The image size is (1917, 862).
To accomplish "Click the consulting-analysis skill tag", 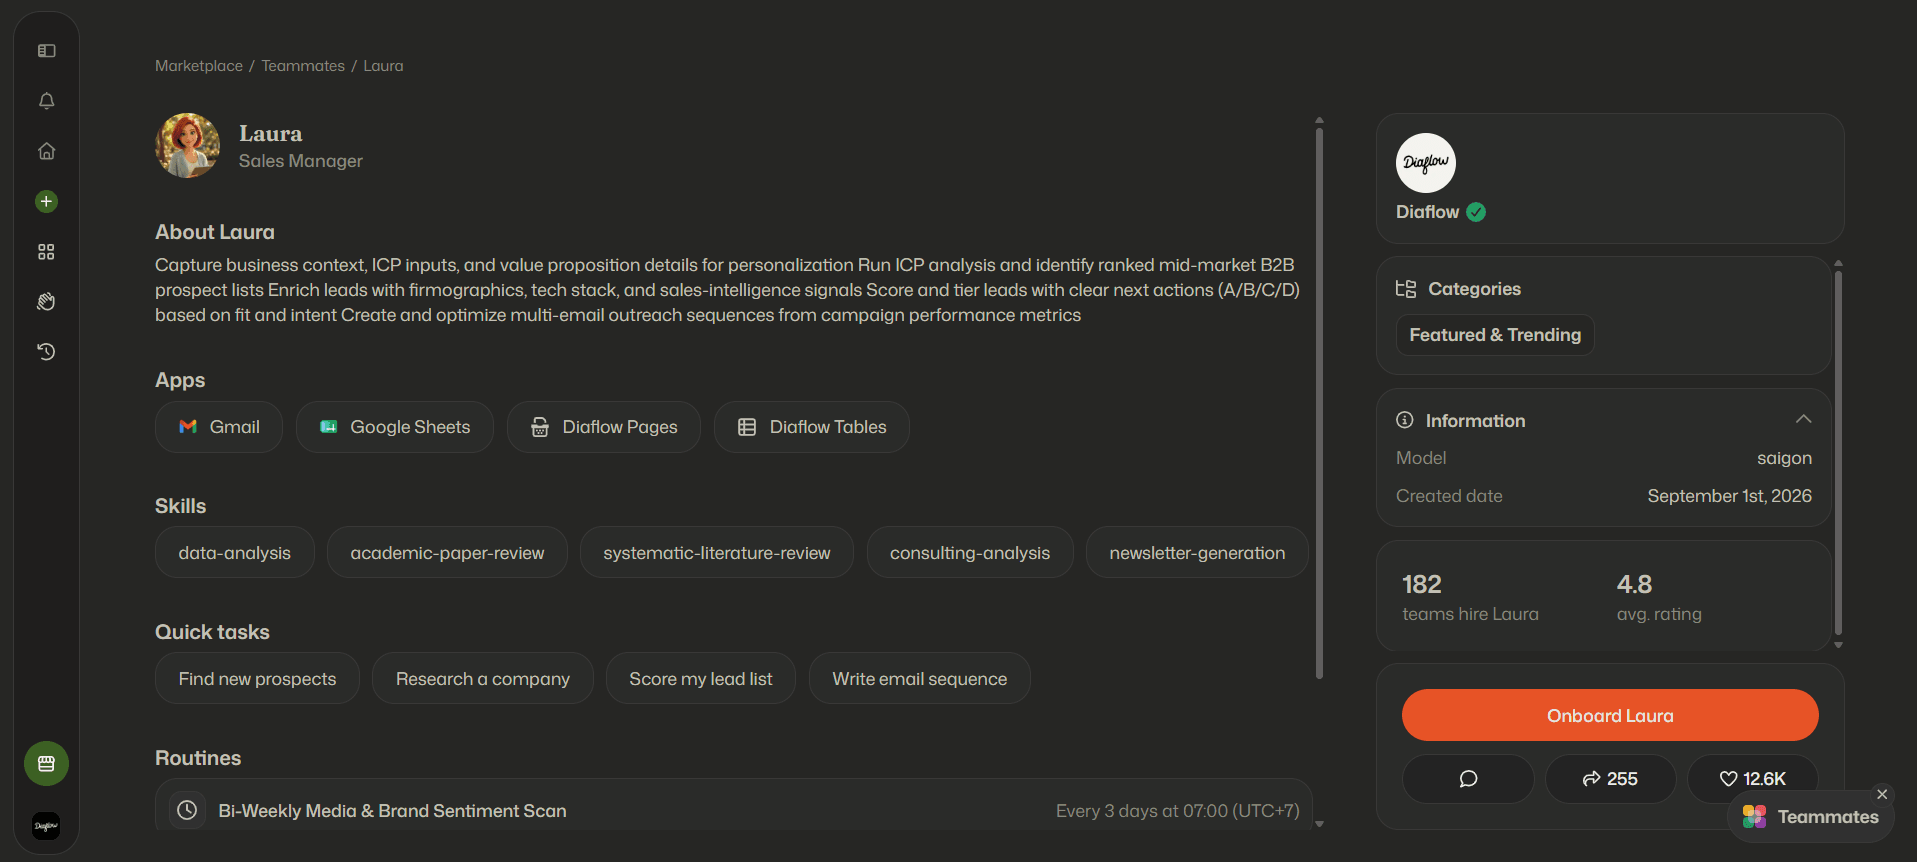I will [x=970, y=553].
